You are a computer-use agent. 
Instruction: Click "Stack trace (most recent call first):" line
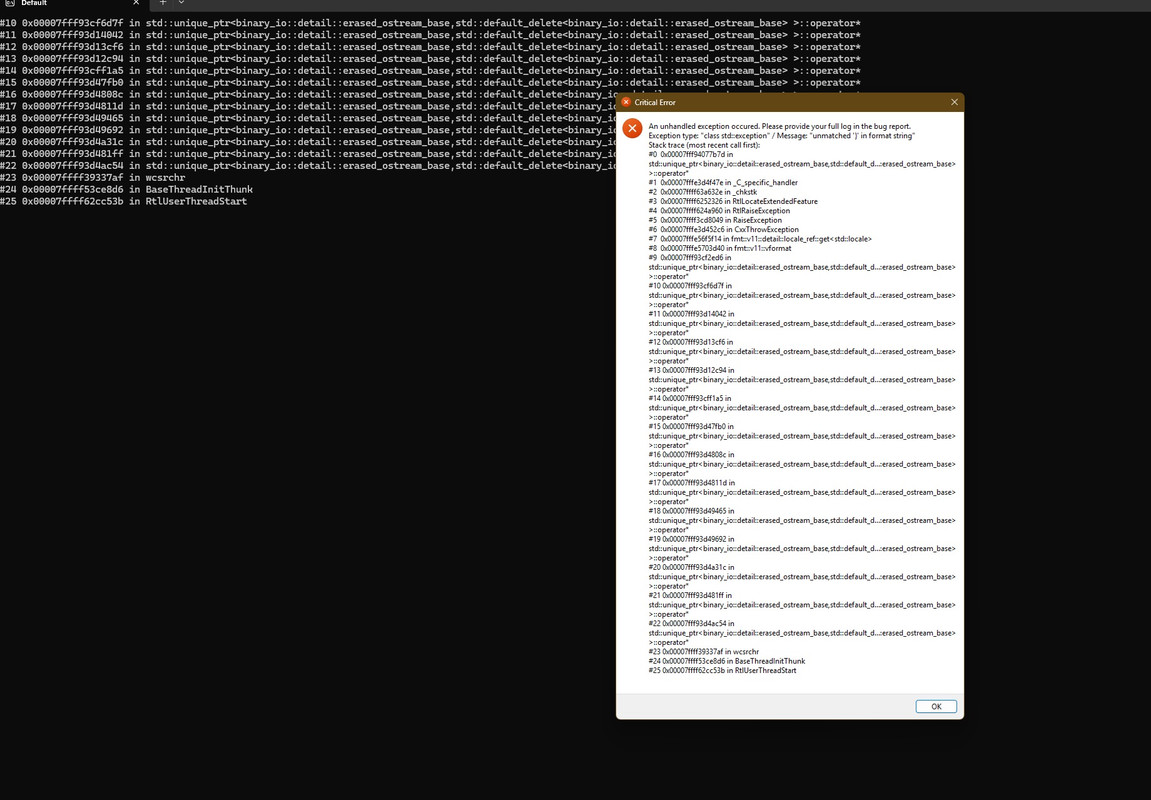(704, 145)
